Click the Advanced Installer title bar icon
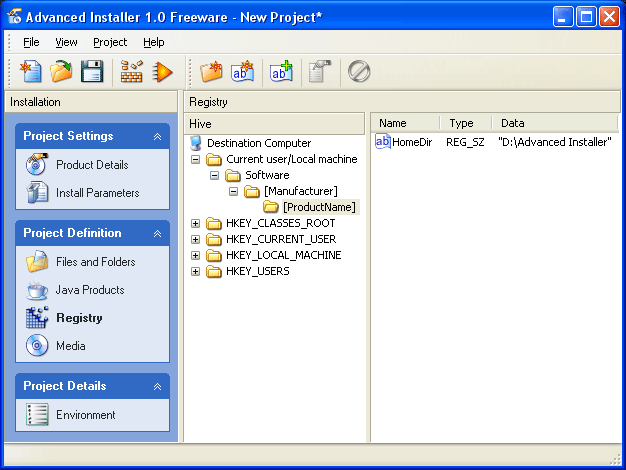Image resolution: width=626 pixels, height=470 pixels. coord(15,17)
